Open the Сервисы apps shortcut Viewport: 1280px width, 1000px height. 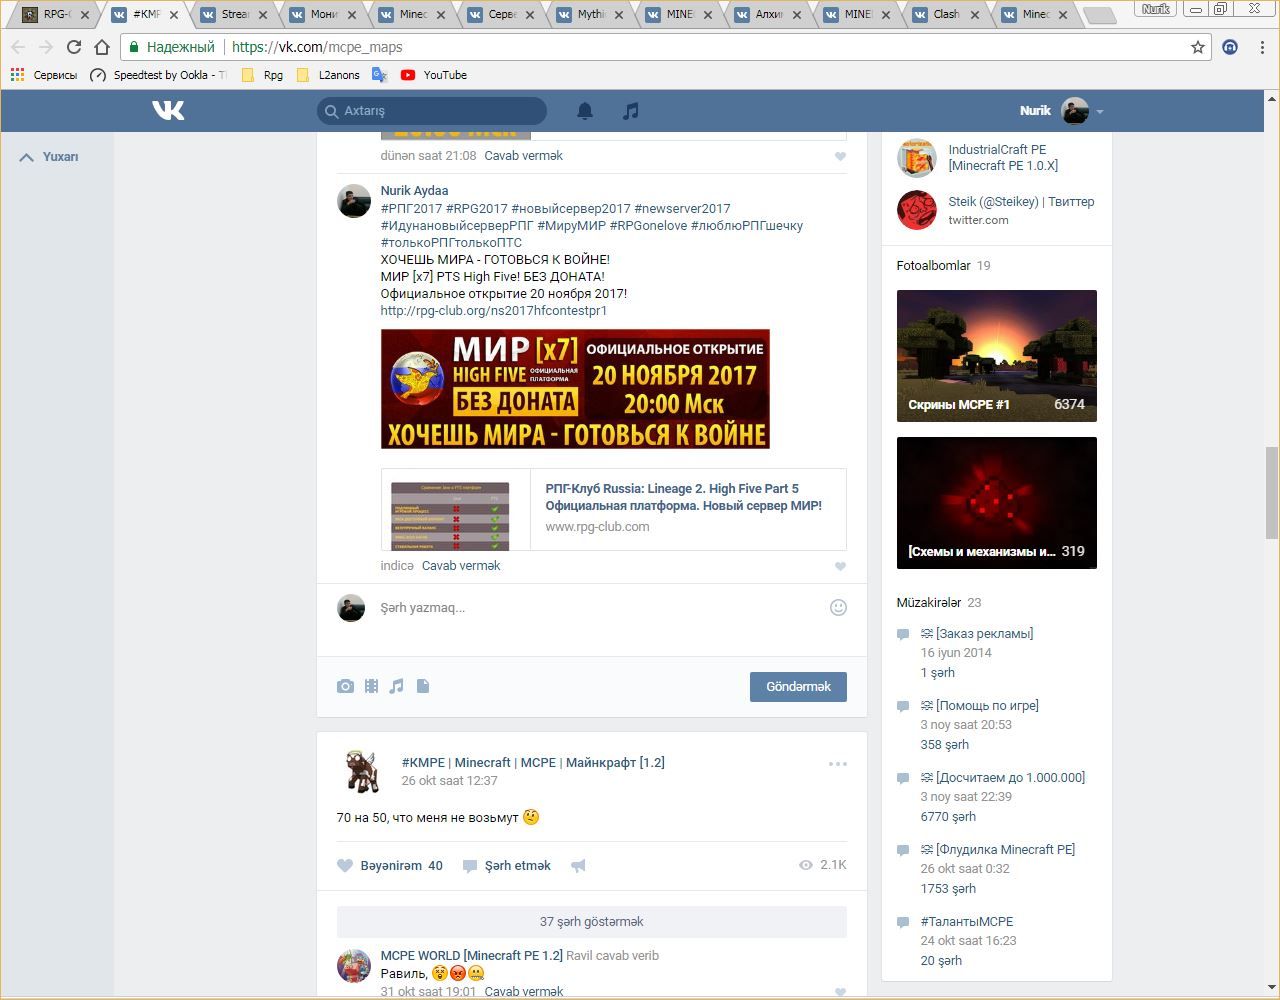coord(43,75)
